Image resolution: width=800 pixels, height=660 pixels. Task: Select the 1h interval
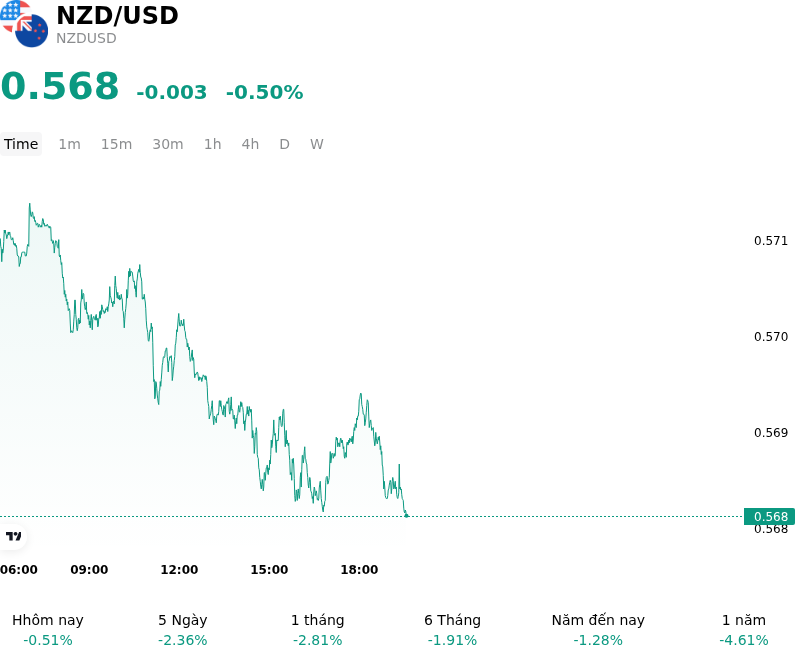213,144
